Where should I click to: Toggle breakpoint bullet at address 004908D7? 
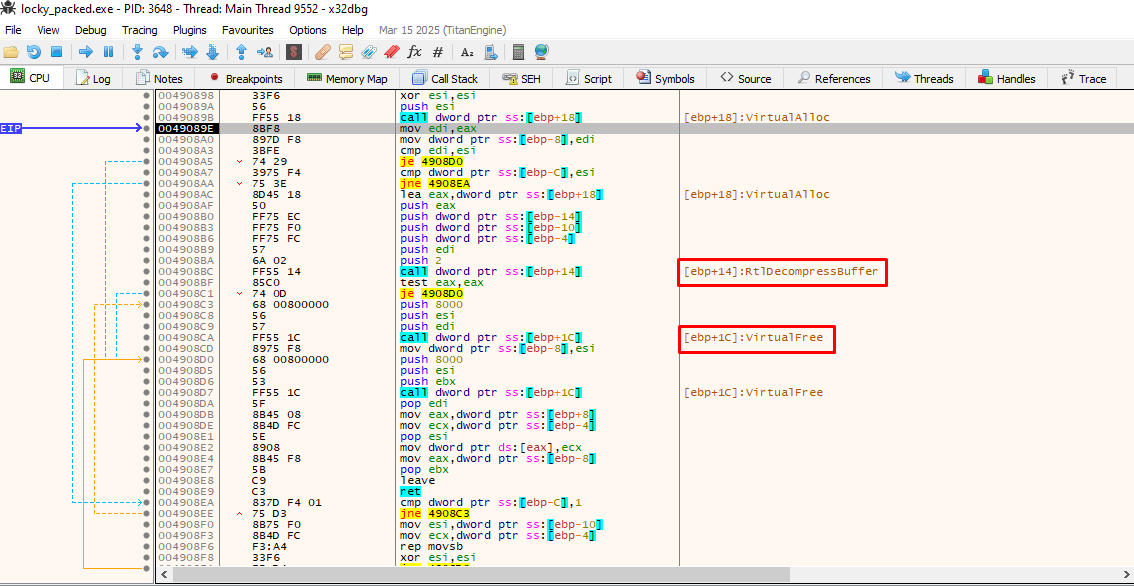(x=148, y=392)
